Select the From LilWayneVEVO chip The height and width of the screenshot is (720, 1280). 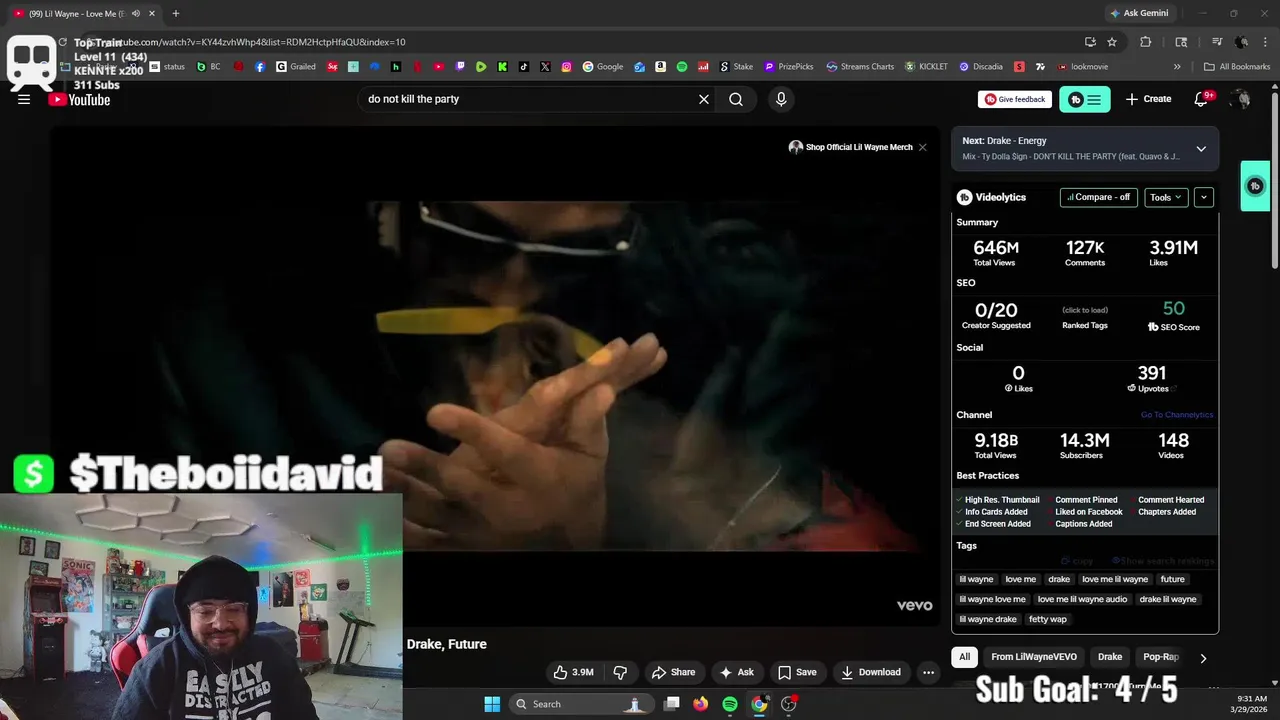pos(1034,657)
